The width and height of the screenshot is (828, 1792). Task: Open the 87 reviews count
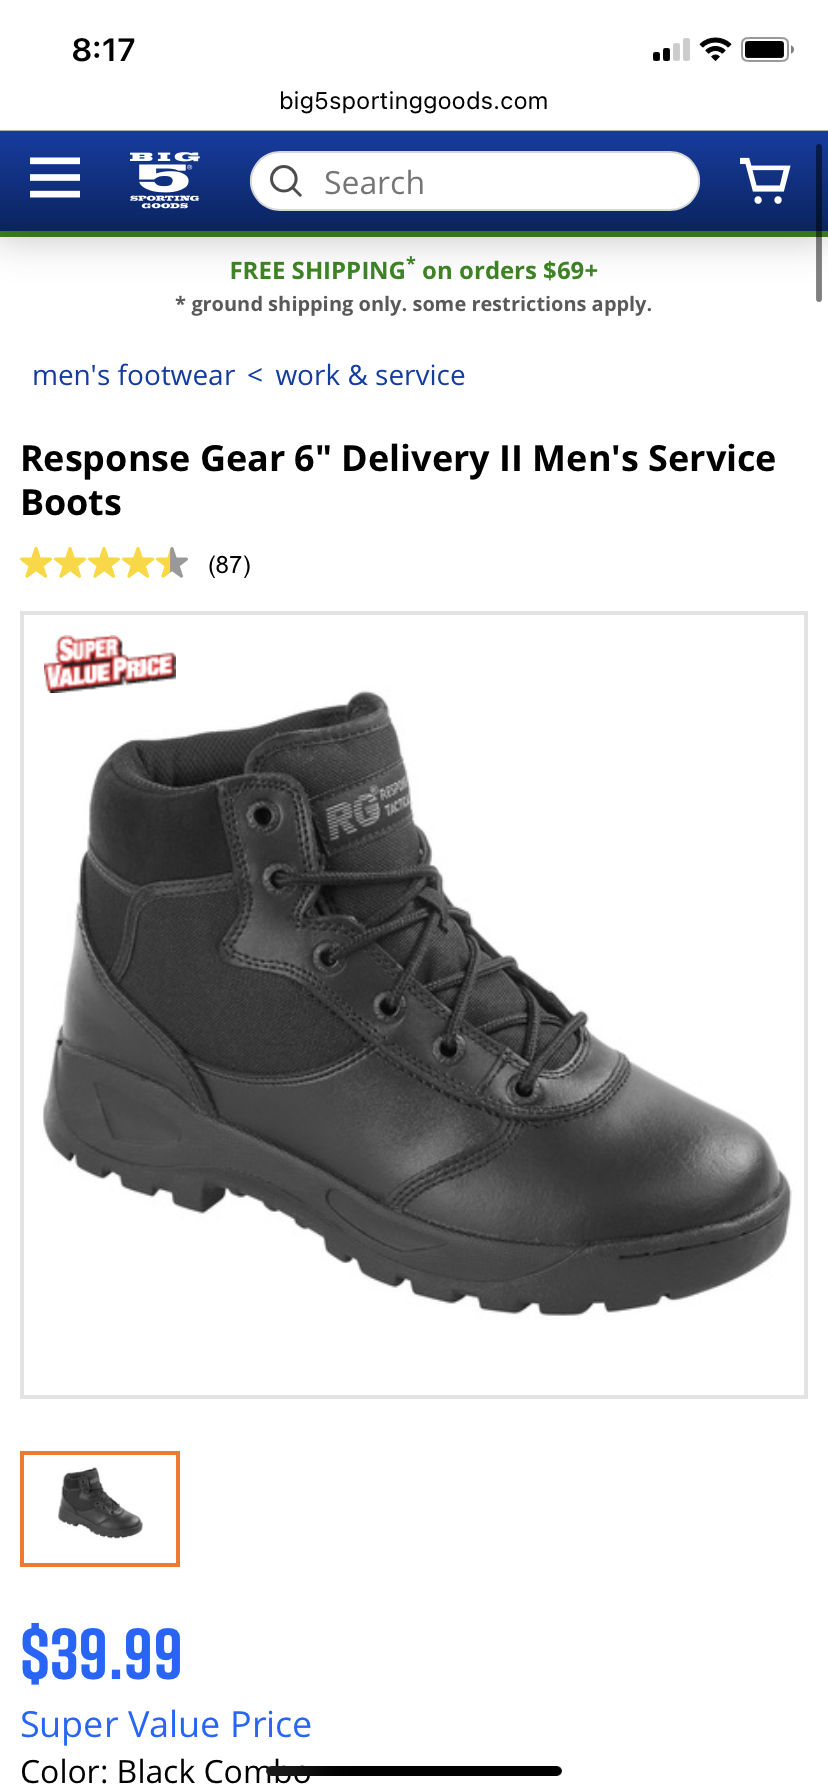click(x=229, y=565)
